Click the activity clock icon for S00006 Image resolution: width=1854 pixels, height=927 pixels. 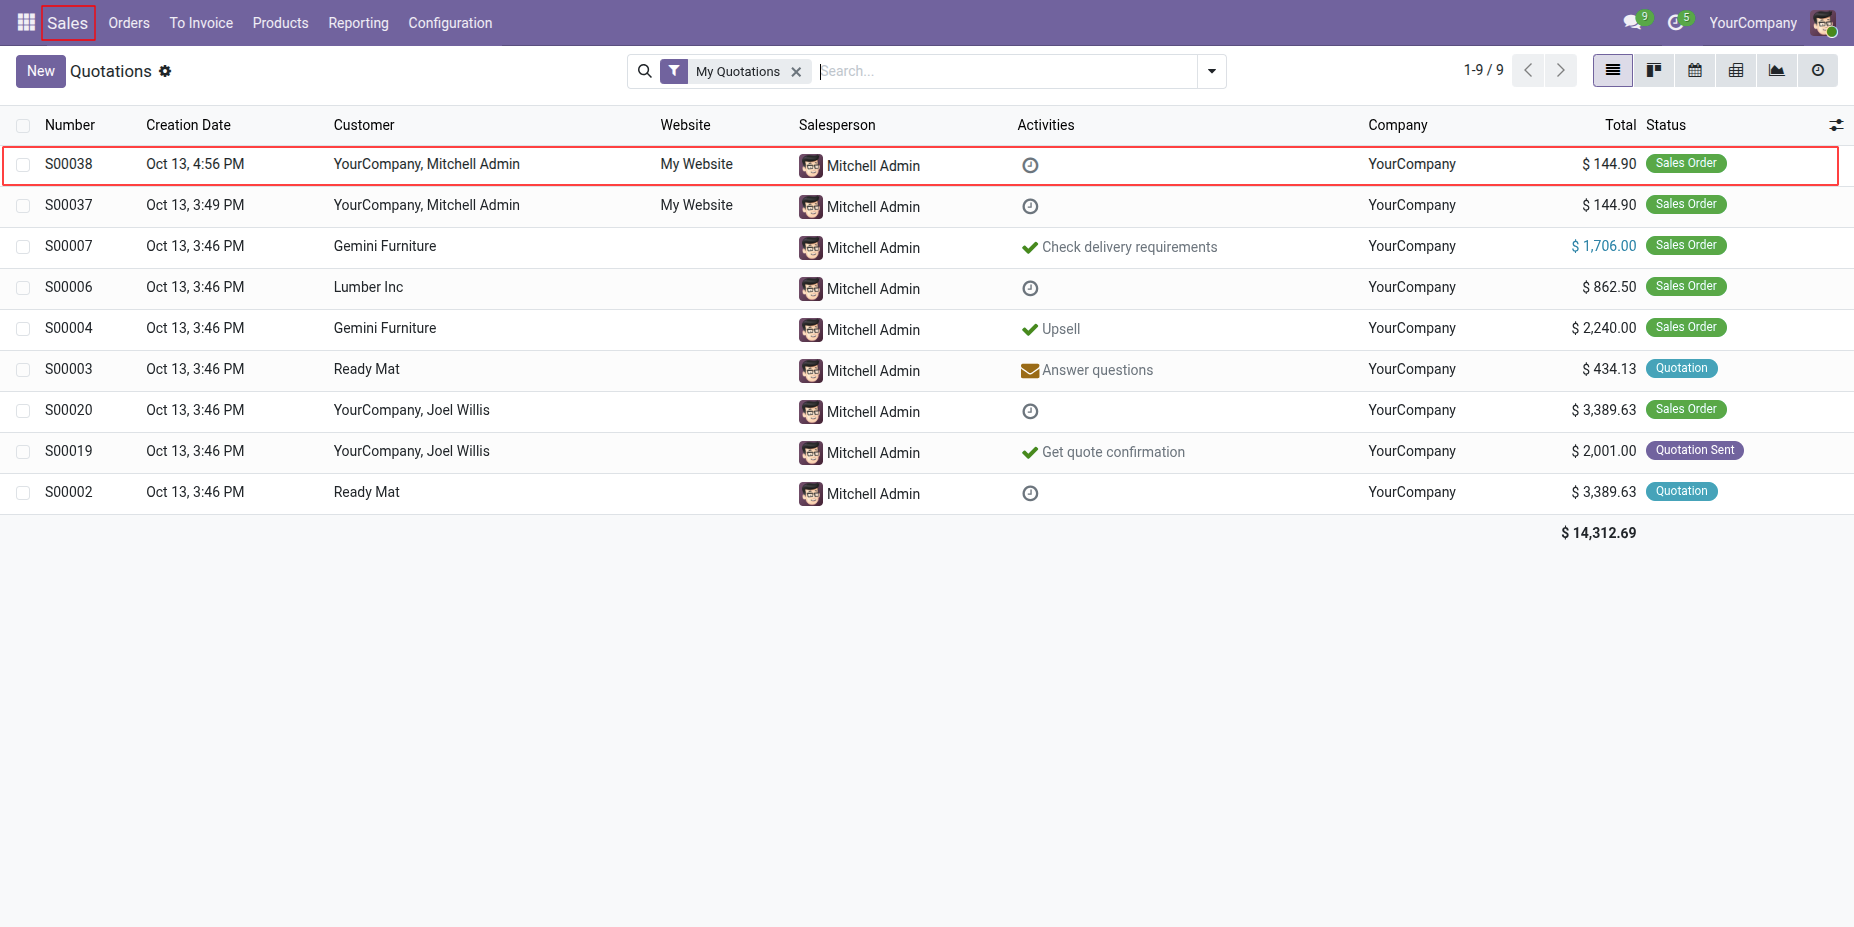coord(1030,288)
